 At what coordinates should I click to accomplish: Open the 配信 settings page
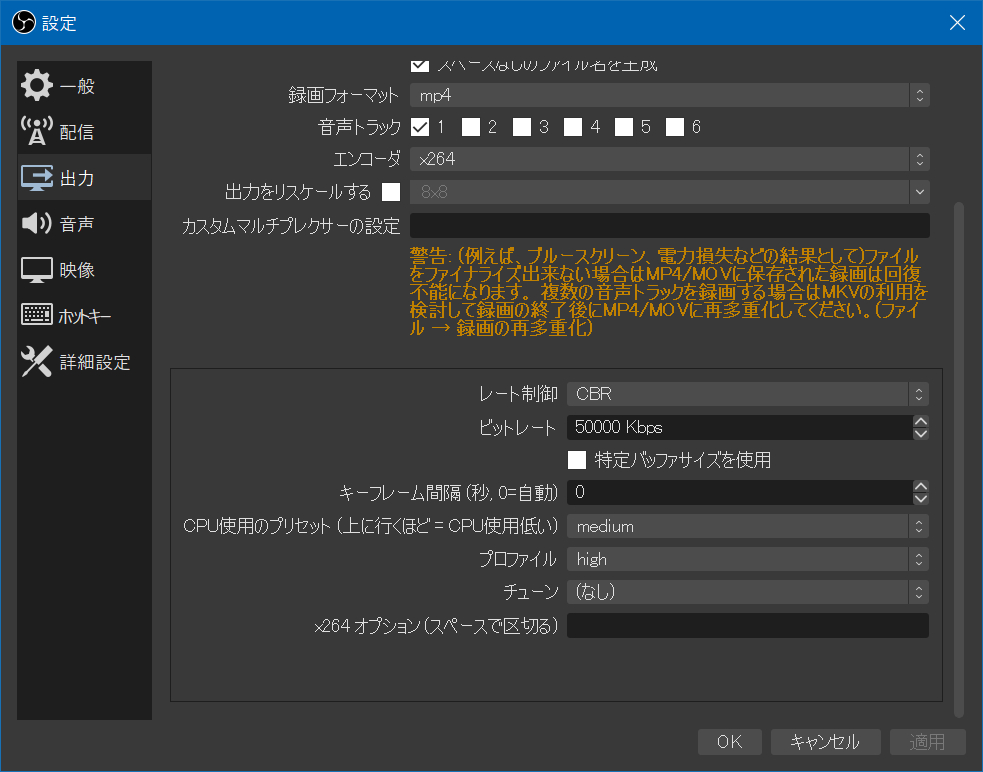click(84, 131)
